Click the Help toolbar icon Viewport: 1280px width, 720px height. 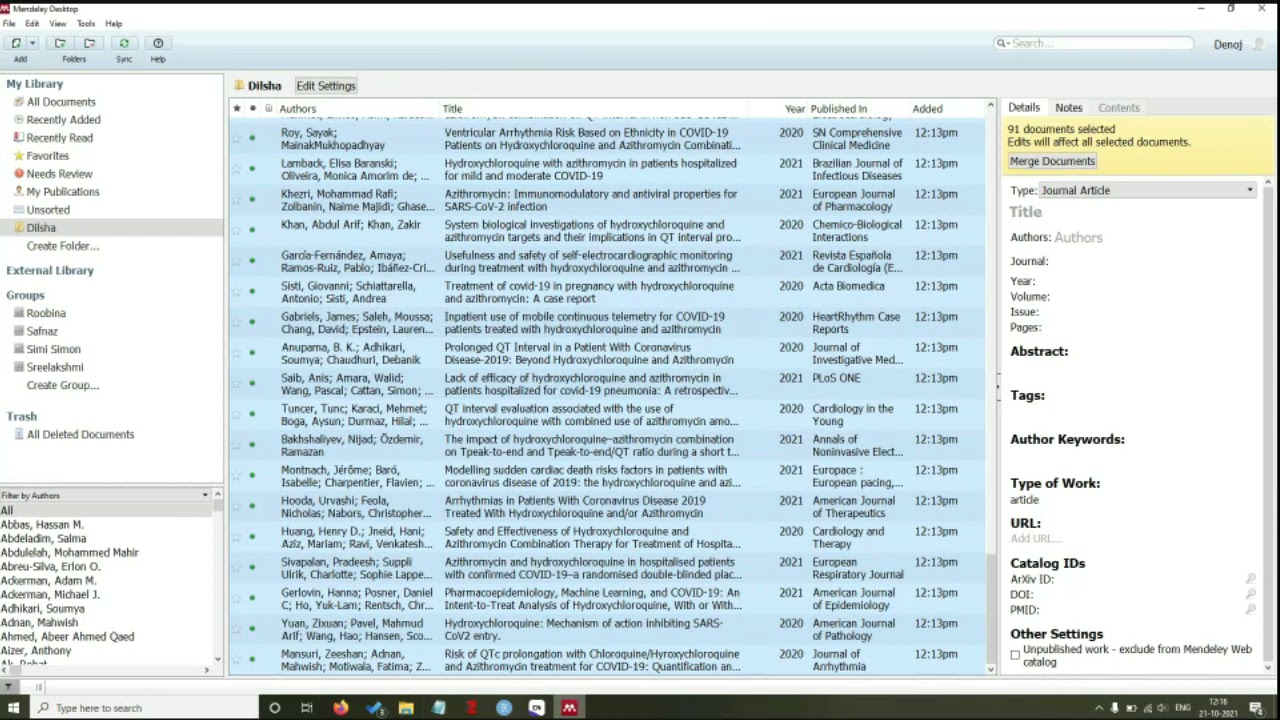pos(158,43)
